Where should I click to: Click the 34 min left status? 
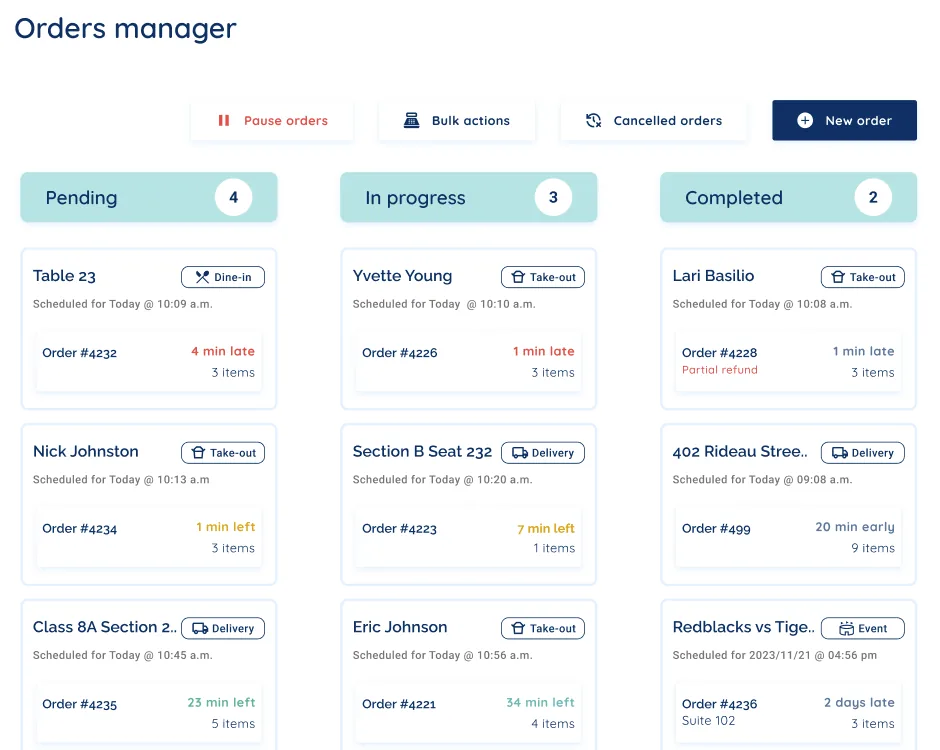540,703
